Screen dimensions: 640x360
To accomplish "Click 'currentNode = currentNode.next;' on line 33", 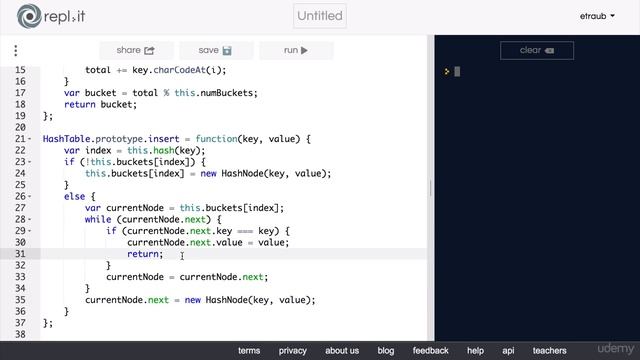I will tap(187, 277).
